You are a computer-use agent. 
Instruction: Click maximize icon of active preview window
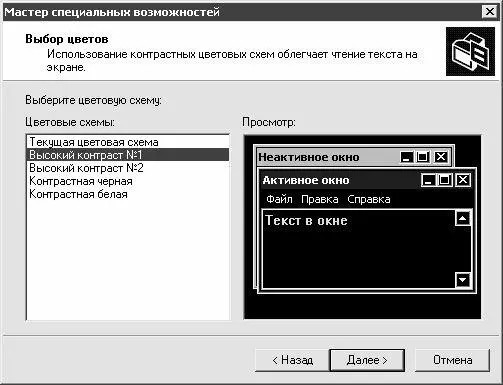444,180
